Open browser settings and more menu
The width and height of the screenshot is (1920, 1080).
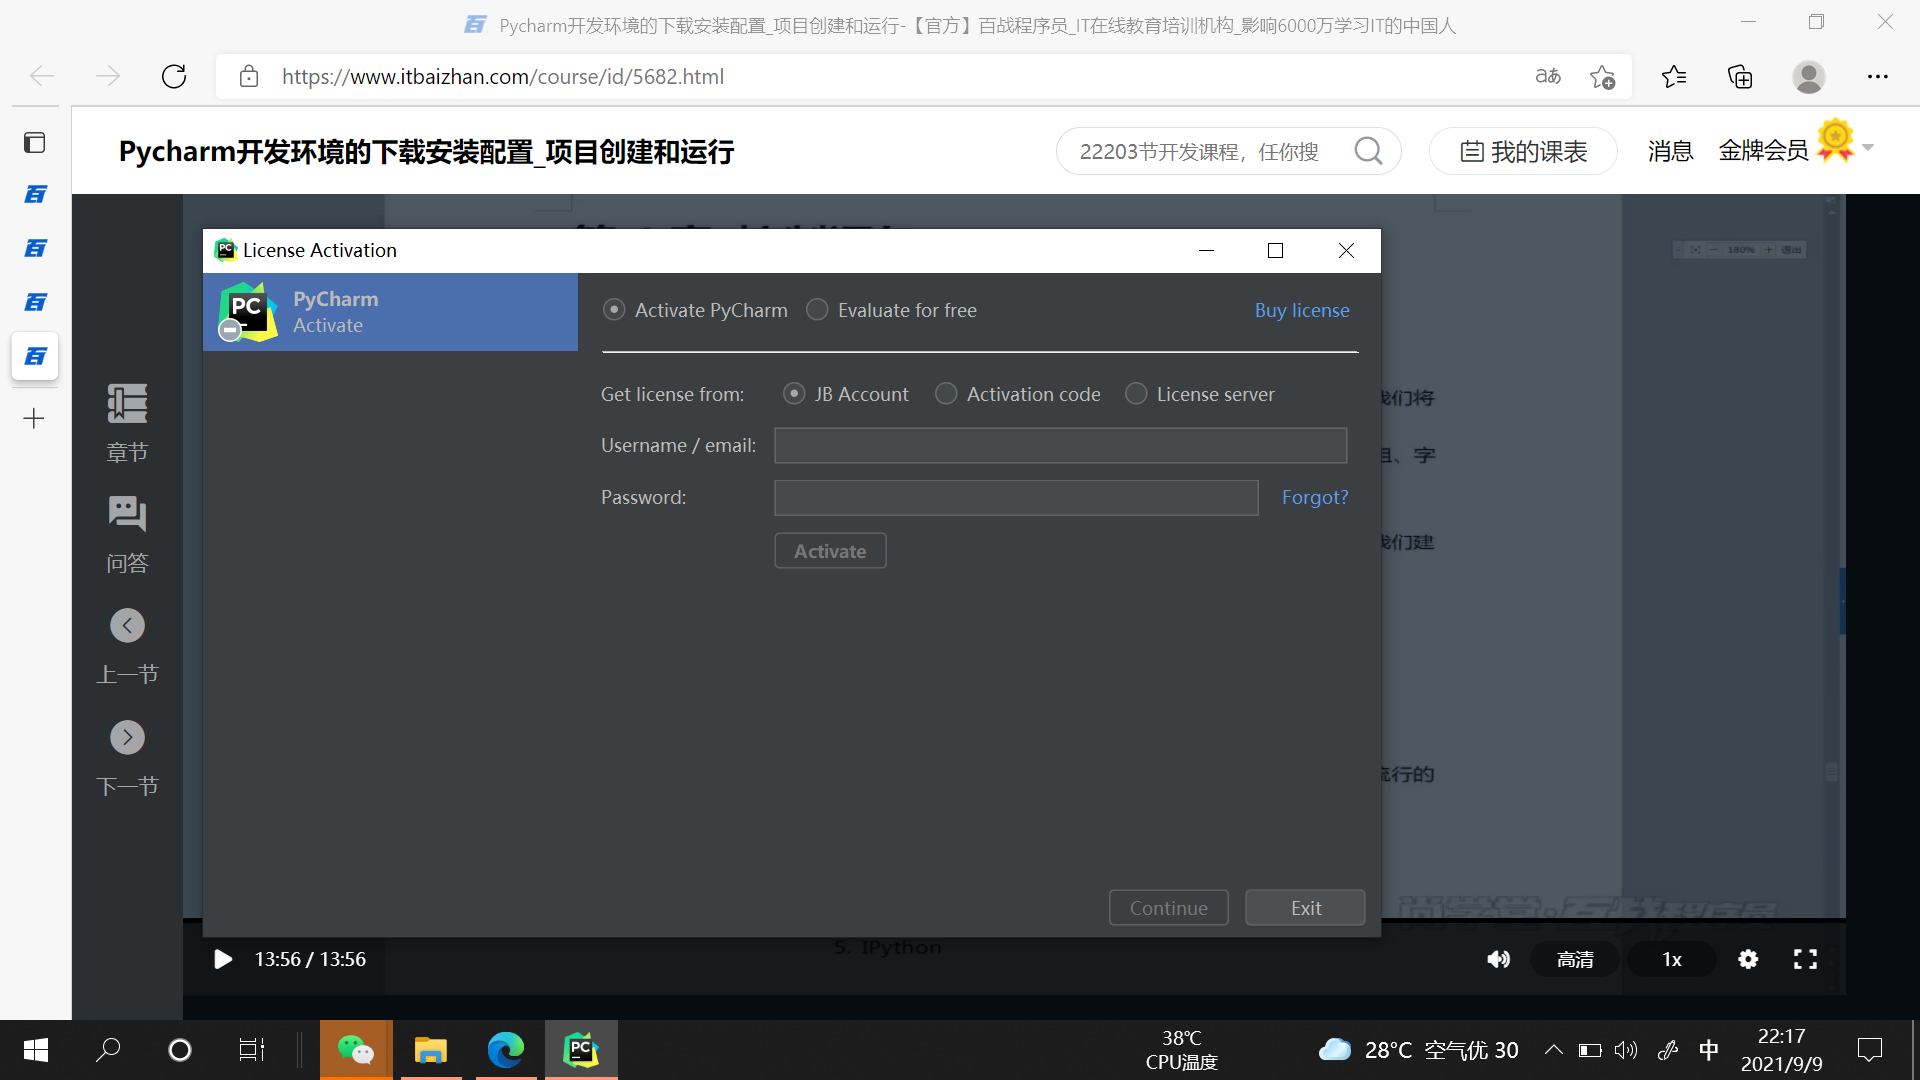(x=1878, y=76)
